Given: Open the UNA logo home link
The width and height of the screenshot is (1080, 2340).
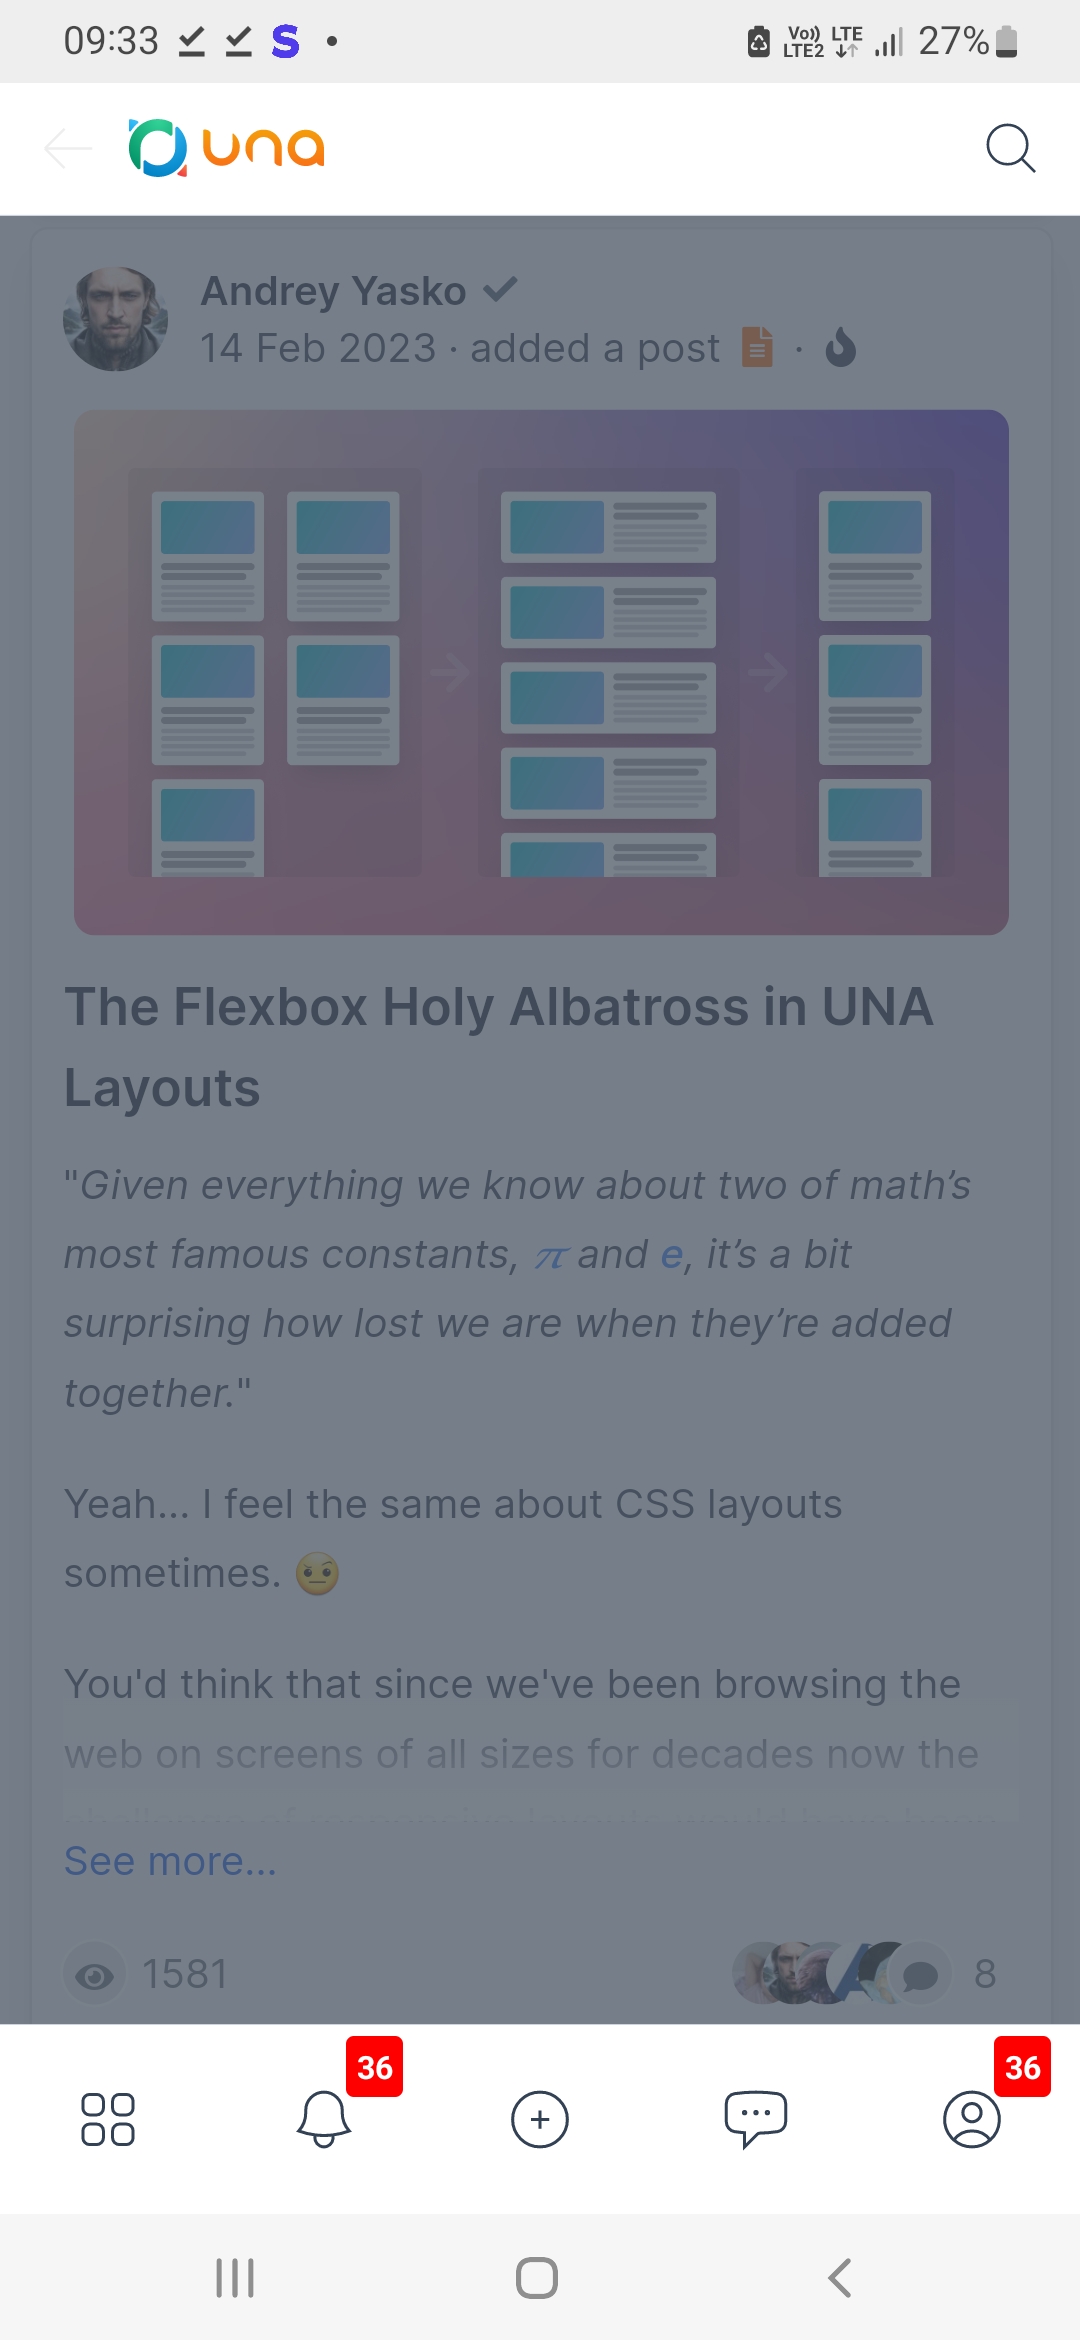Looking at the screenshot, I should (227, 149).
